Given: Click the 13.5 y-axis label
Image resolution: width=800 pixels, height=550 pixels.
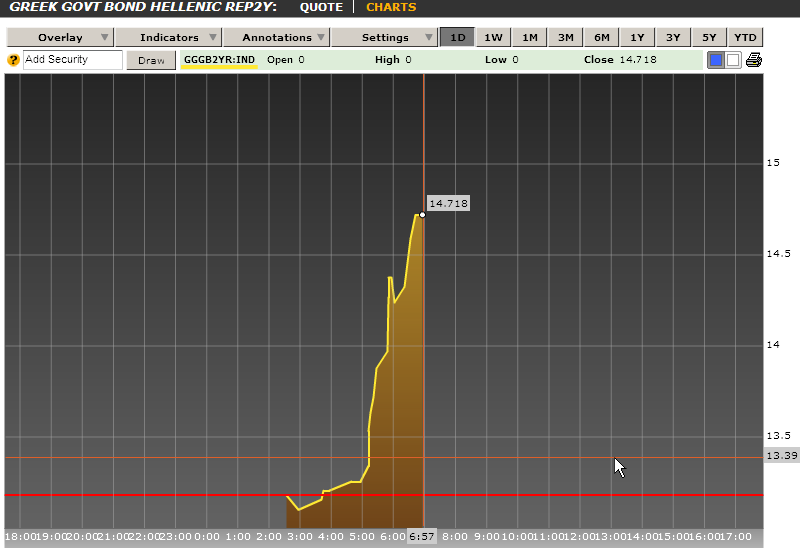Looking at the screenshot, I should (x=778, y=436).
